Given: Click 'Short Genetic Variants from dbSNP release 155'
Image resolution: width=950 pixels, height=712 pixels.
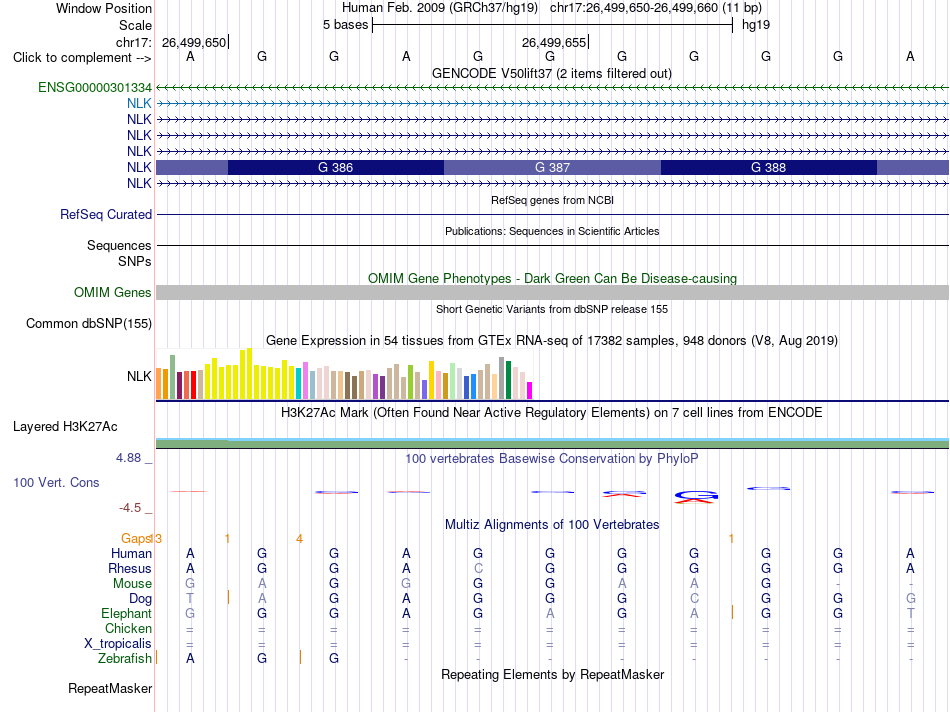Looking at the screenshot, I should [552, 309].
